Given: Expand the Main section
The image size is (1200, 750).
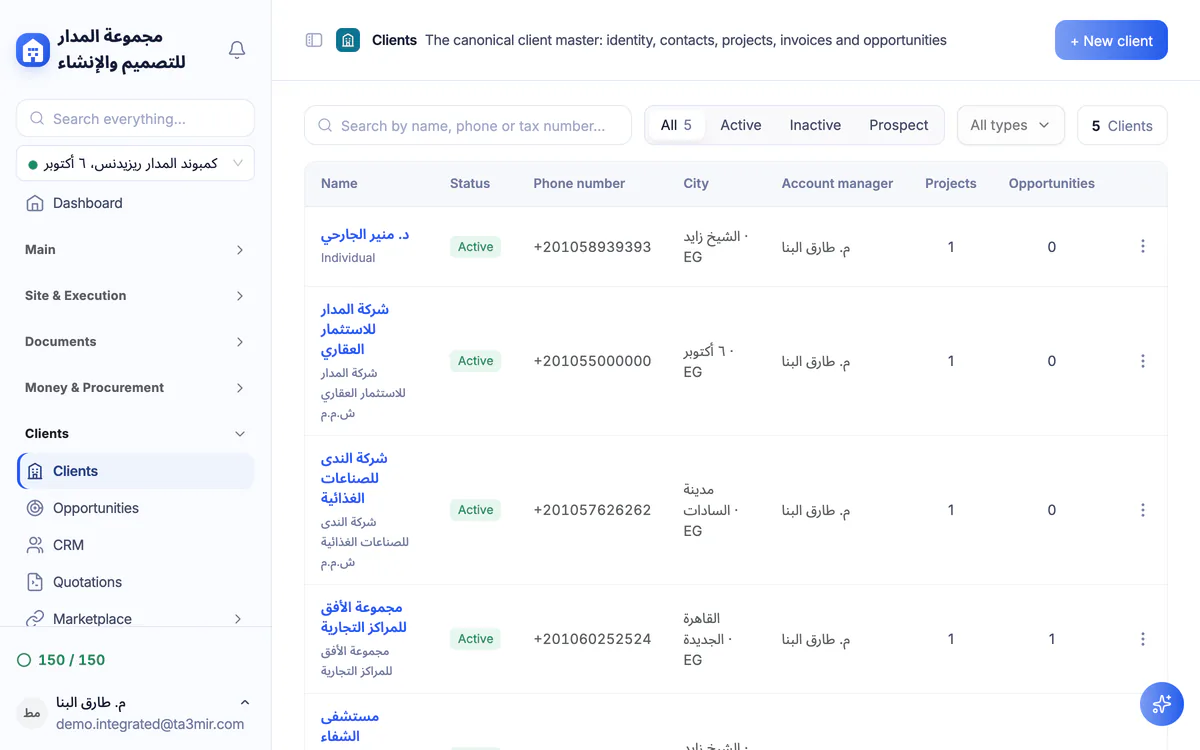Looking at the screenshot, I should tap(135, 250).
